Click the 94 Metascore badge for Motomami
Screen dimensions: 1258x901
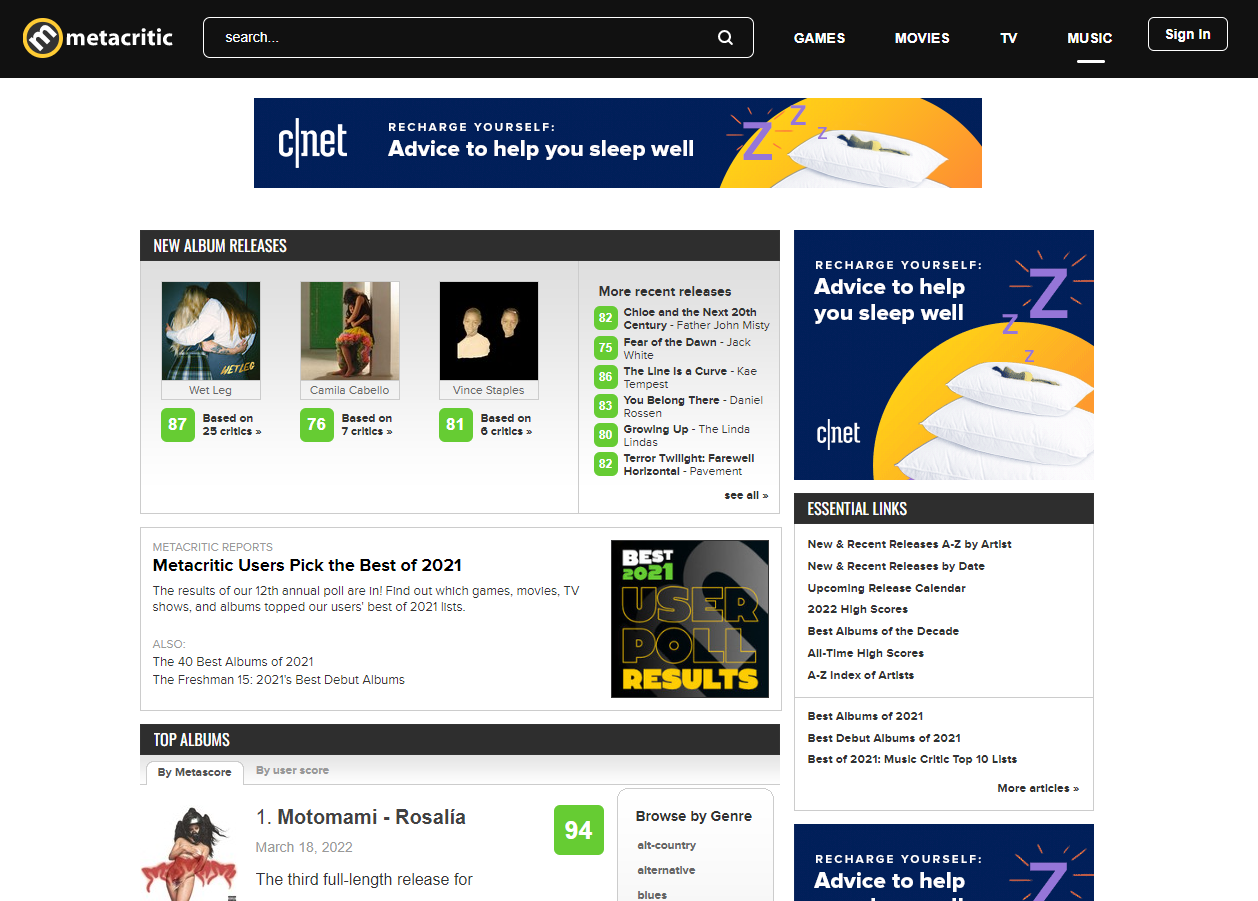coord(578,830)
